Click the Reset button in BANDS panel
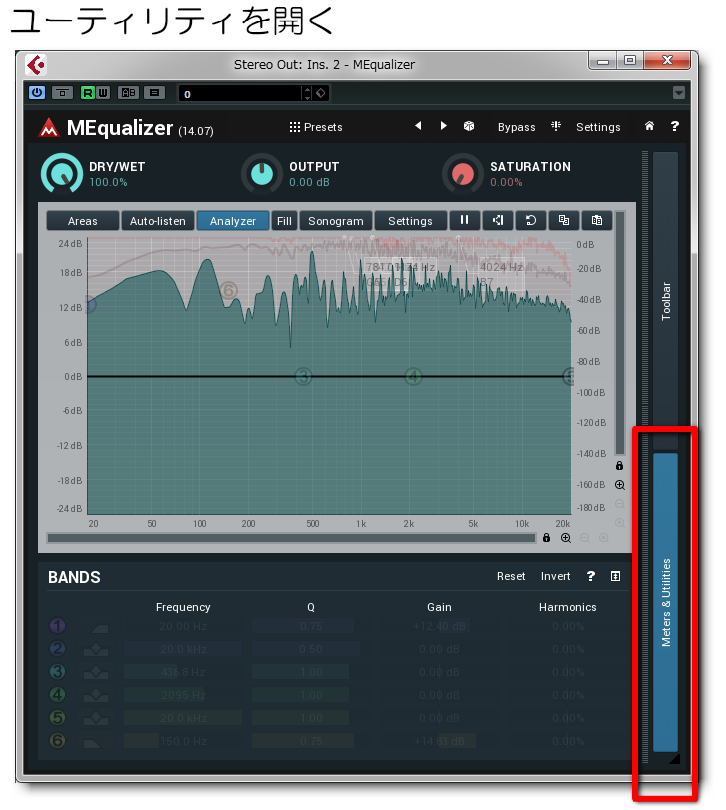 511,576
